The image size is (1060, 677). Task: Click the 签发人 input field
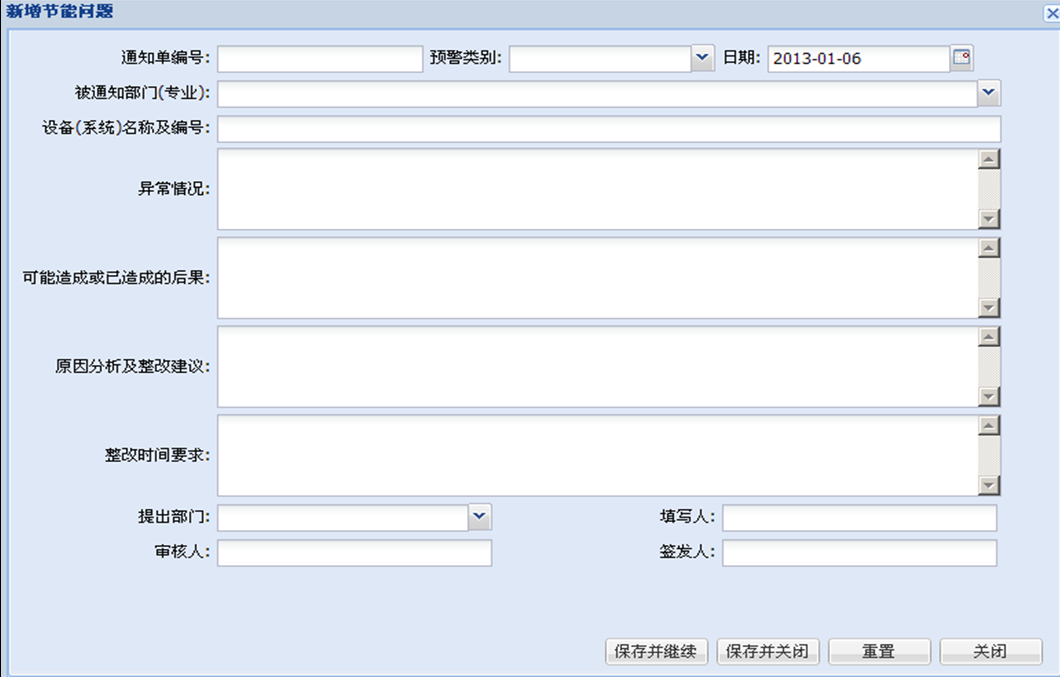coord(859,553)
